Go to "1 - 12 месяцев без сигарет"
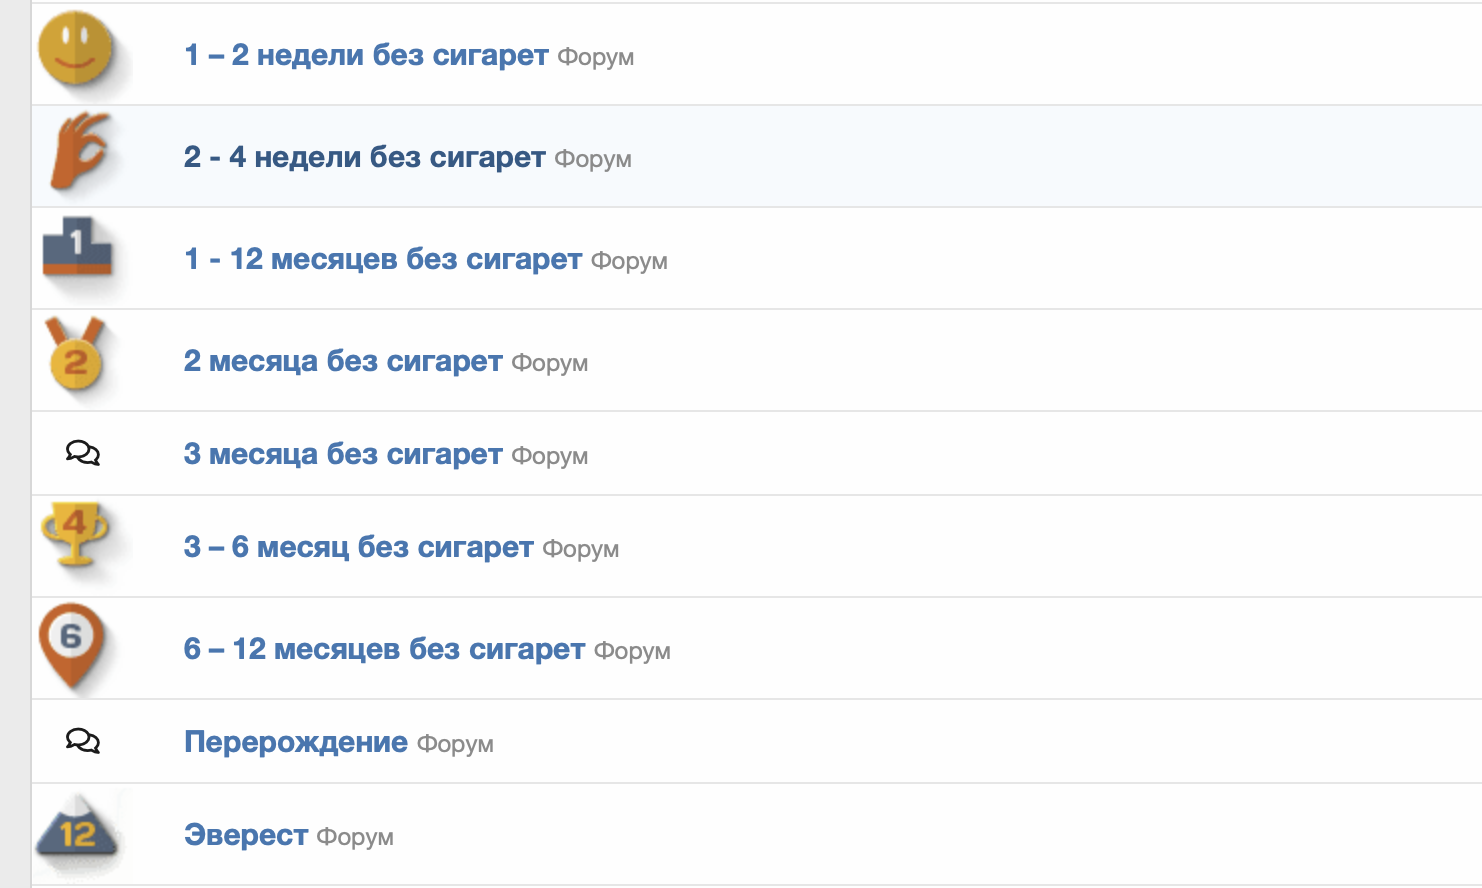This screenshot has width=1482, height=888. [x=383, y=259]
